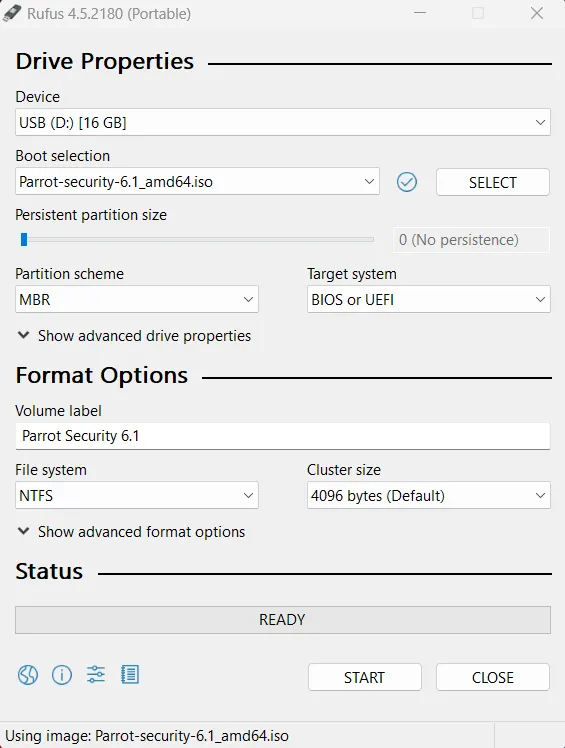Viewport: 565px width, 748px height.
Task: Expand Show advanced drive properties
Action: (x=134, y=336)
